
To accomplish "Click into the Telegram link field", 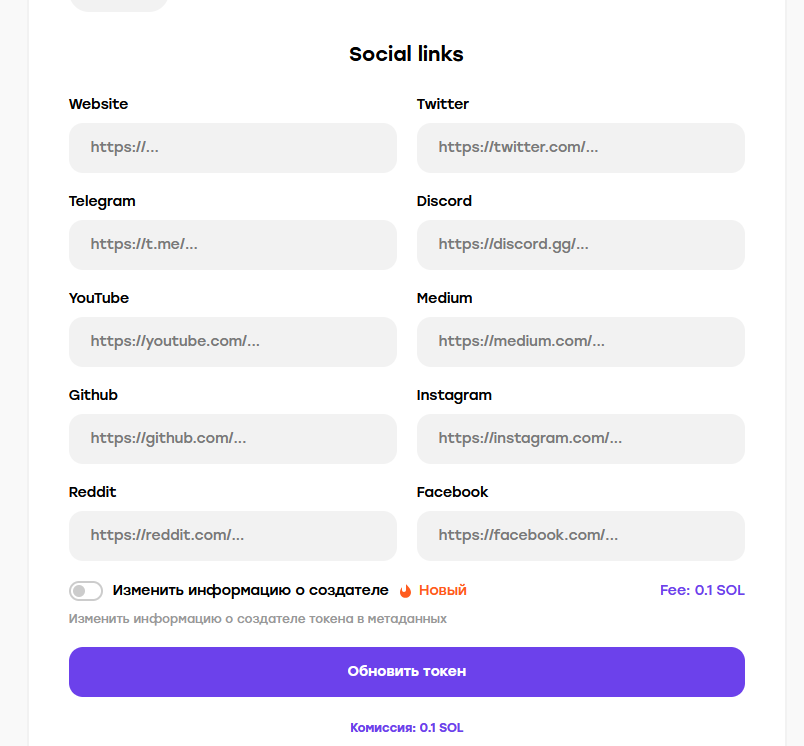I will (x=232, y=245).
